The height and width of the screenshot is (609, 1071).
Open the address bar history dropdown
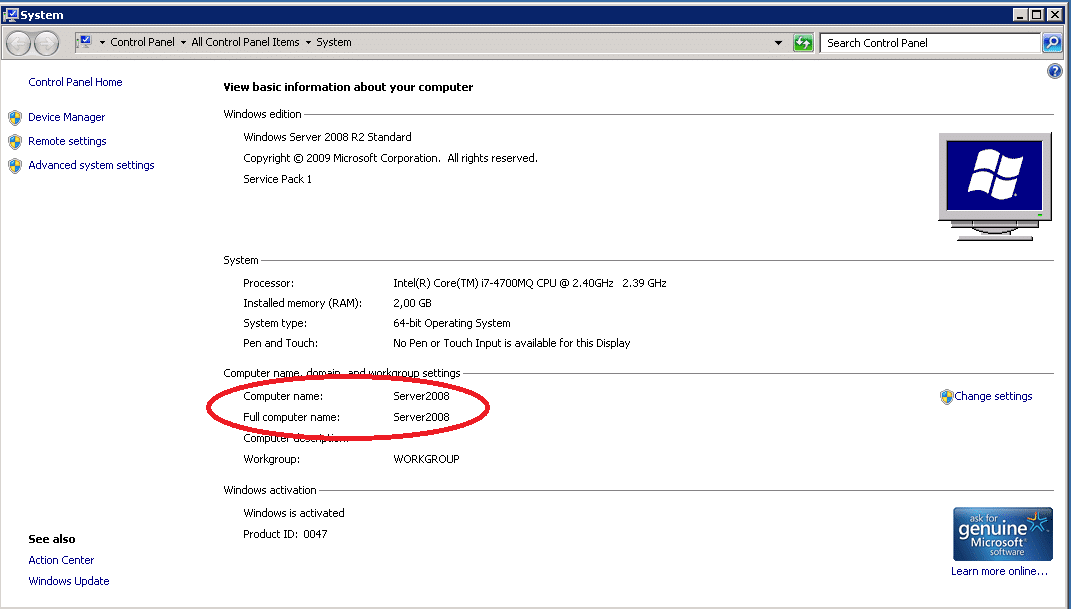778,43
